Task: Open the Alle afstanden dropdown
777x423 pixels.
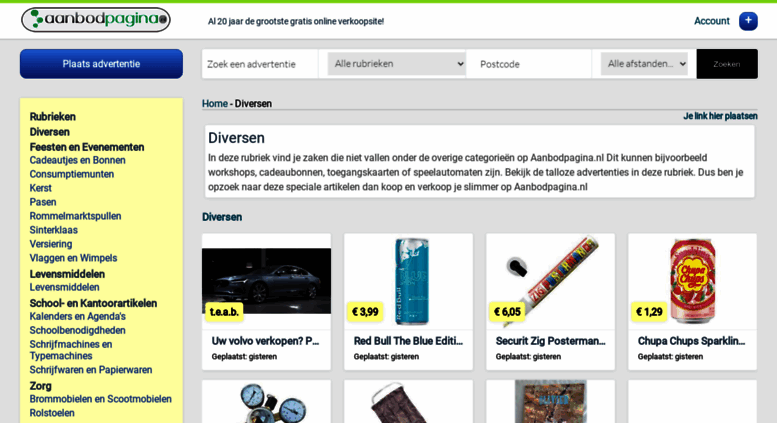Action: coord(644,64)
